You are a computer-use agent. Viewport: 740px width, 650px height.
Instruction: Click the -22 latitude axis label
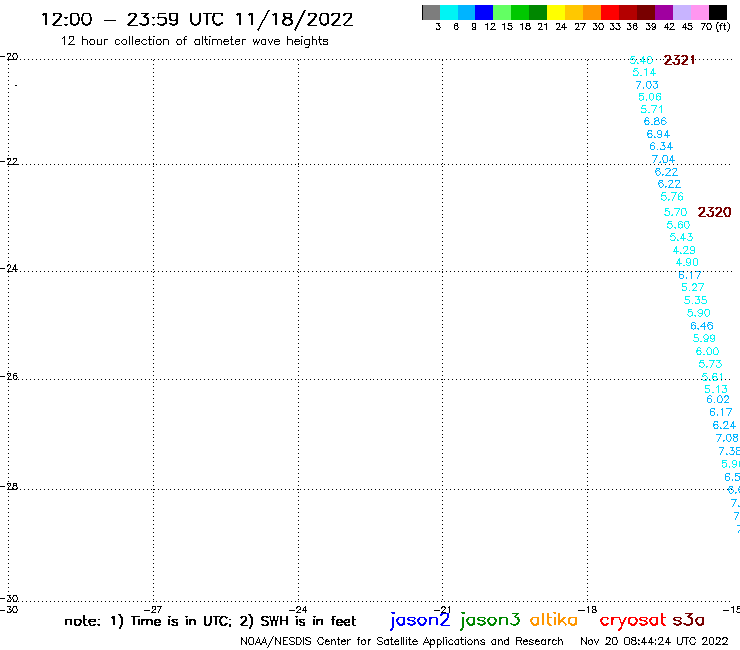[x=9, y=161]
